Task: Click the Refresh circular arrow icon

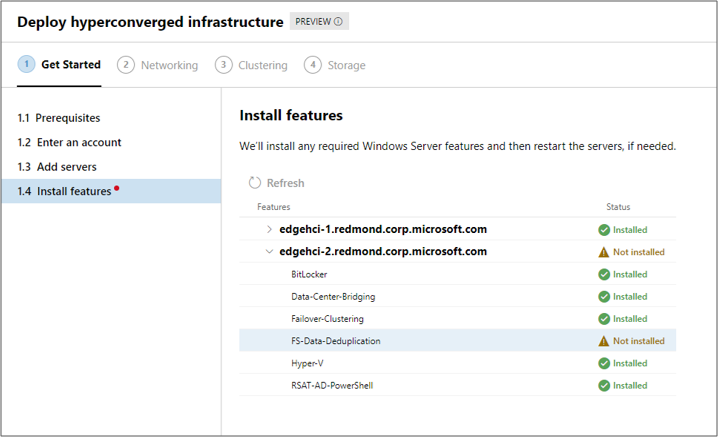Action: coord(255,183)
